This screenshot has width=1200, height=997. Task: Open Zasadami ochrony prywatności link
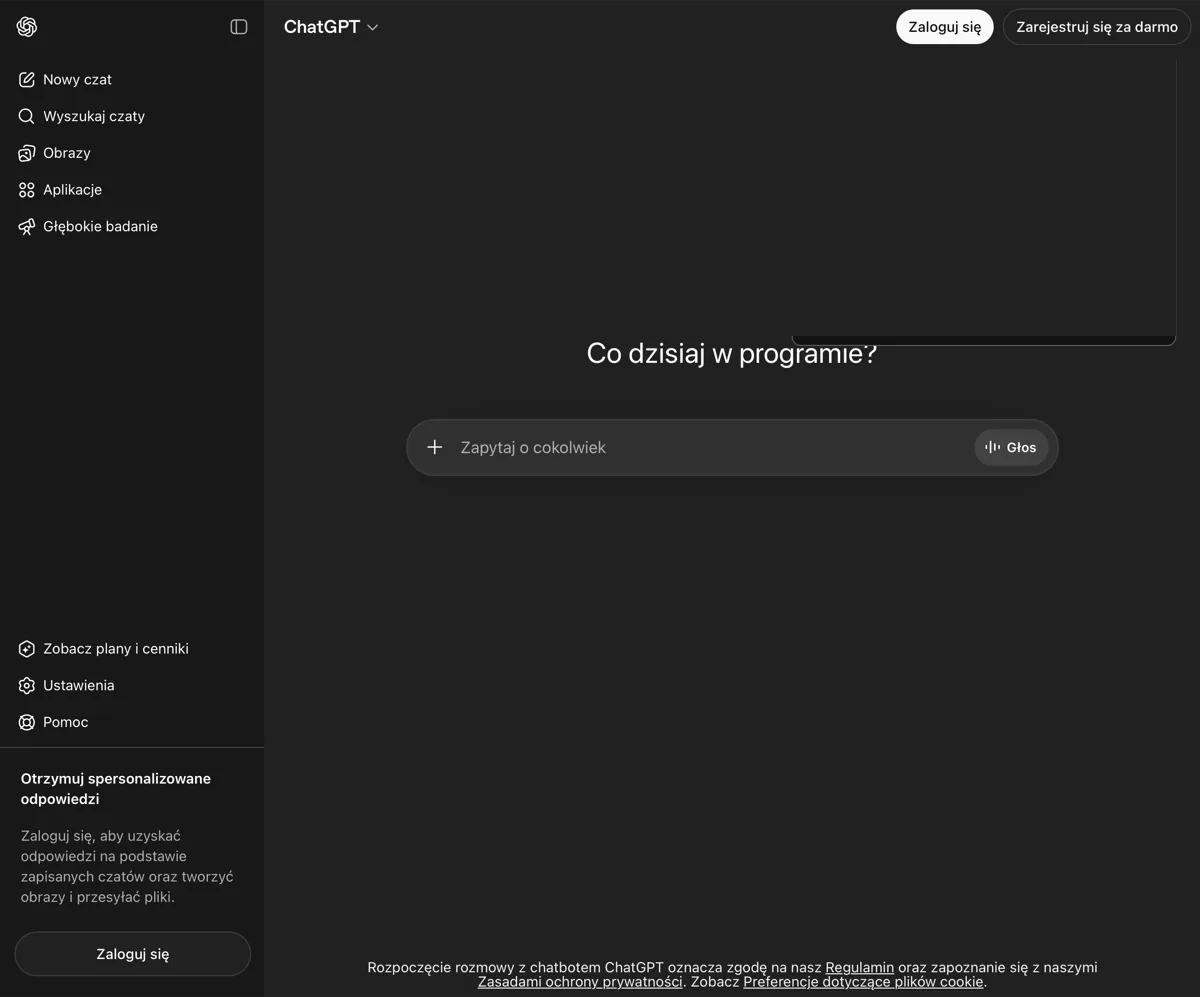[580, 982]
